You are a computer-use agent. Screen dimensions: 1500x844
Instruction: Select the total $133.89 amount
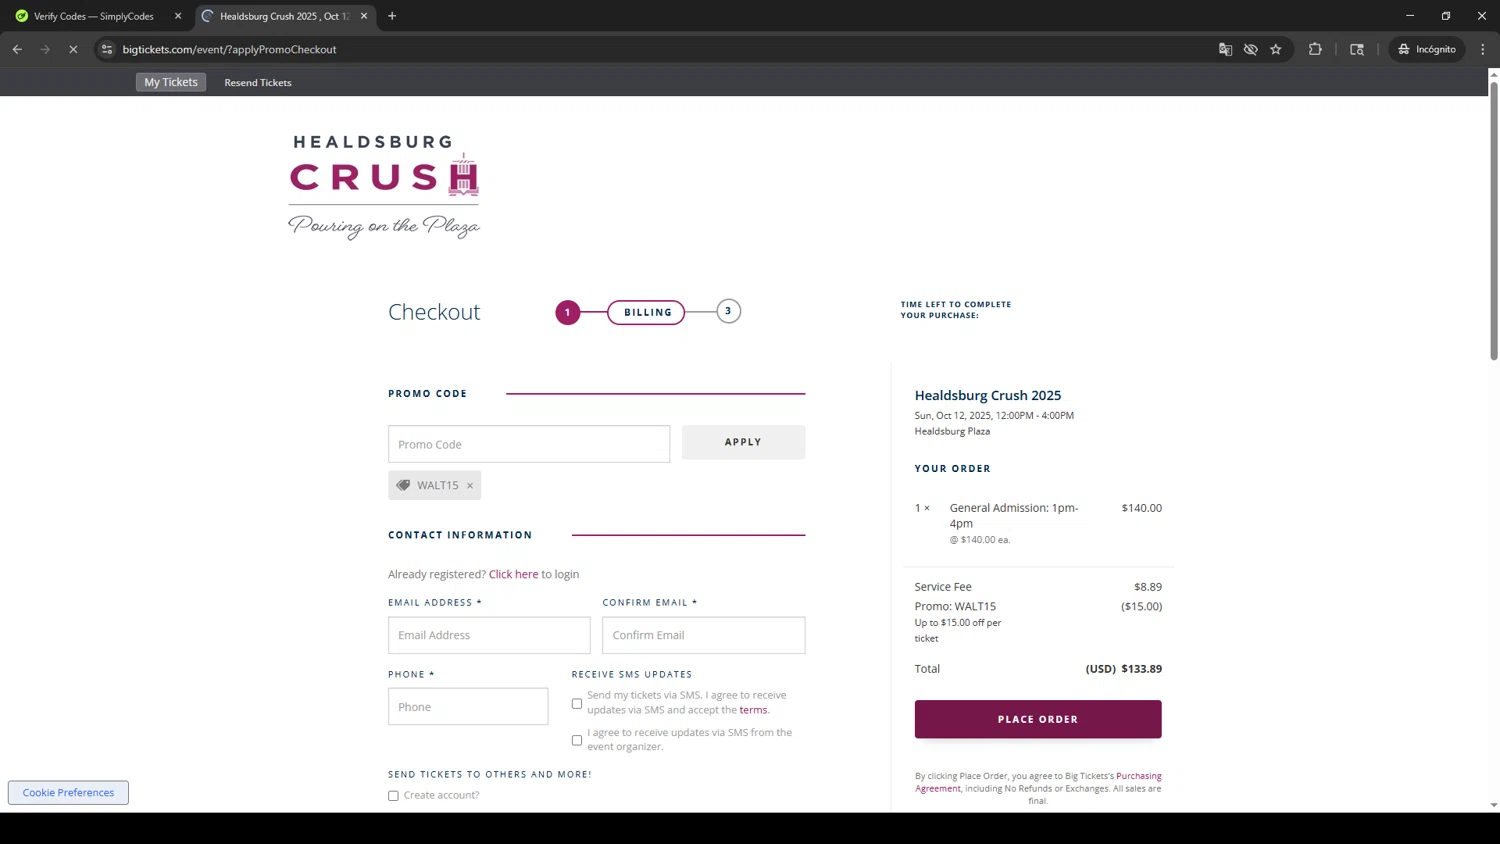coord(1141,669)
